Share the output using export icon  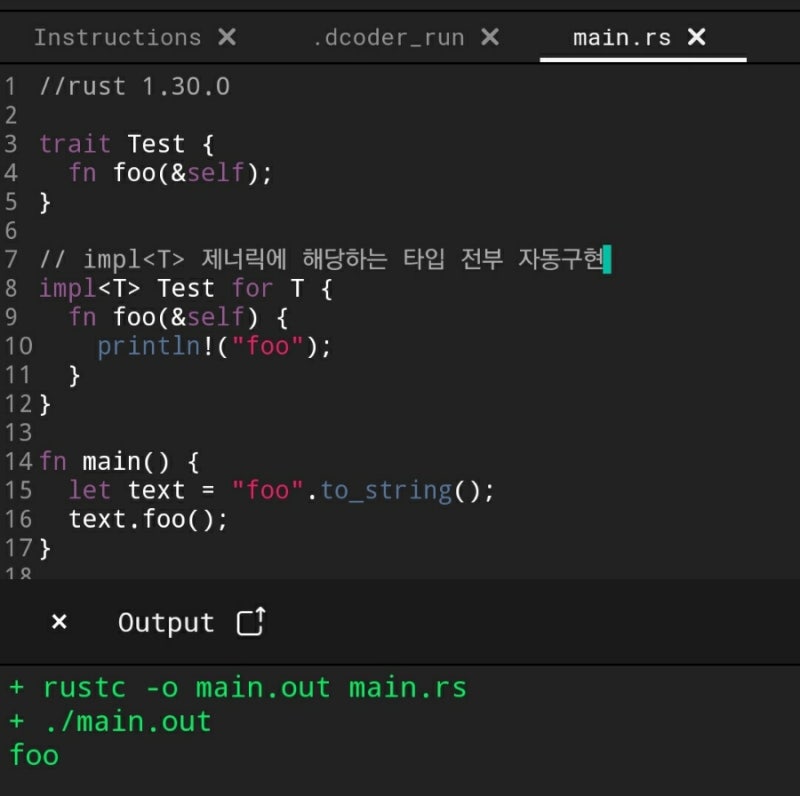click(x=251, y=622)
